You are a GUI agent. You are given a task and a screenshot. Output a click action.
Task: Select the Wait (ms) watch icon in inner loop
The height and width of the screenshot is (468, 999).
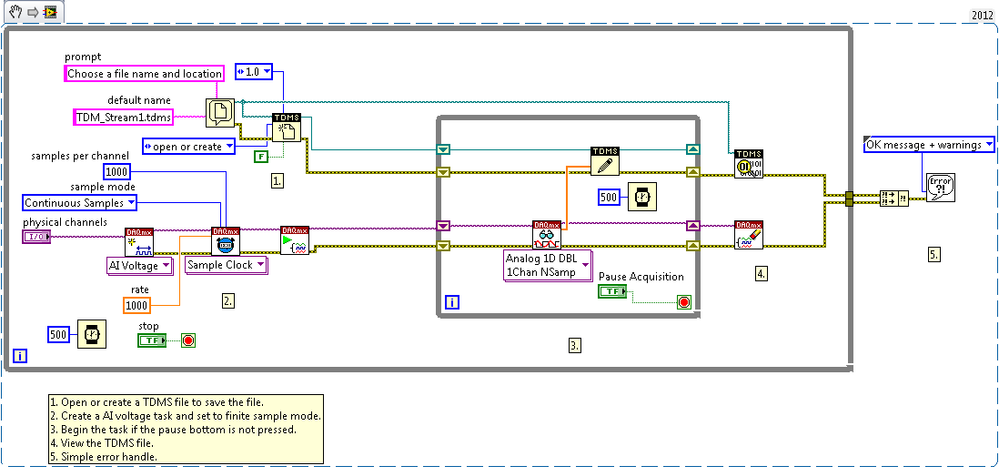(x=643, y=197)
